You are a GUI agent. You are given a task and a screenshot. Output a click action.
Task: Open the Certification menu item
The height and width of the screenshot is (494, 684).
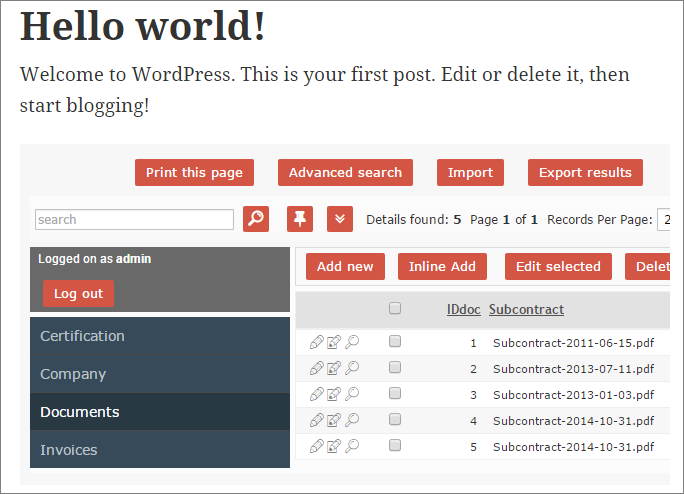click(160, 336)
